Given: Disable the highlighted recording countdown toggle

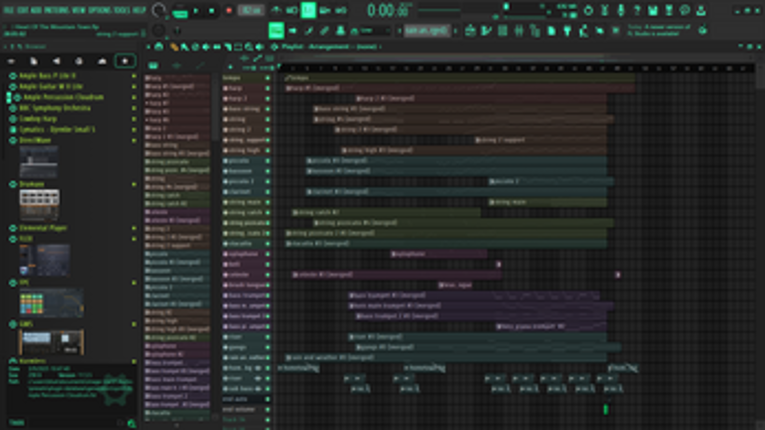Looking at the screenshot, I should point(308,10).
